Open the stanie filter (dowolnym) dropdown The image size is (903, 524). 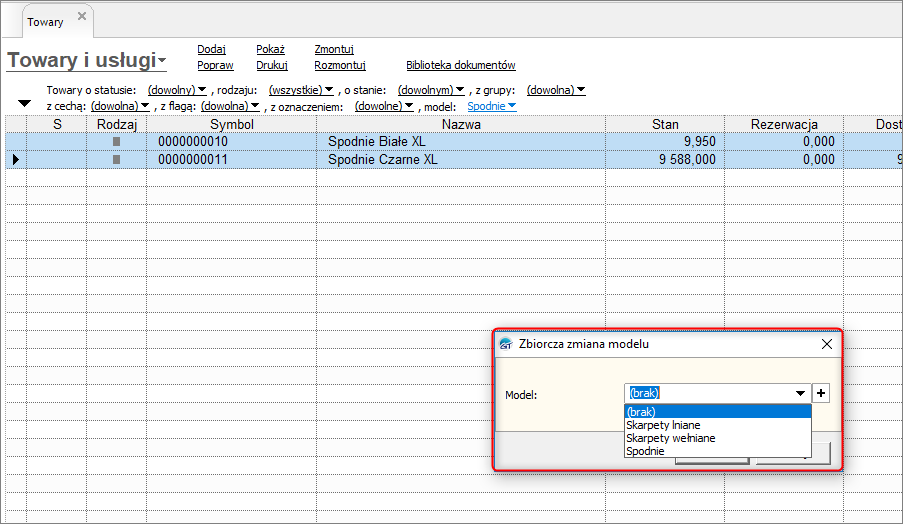431,90
